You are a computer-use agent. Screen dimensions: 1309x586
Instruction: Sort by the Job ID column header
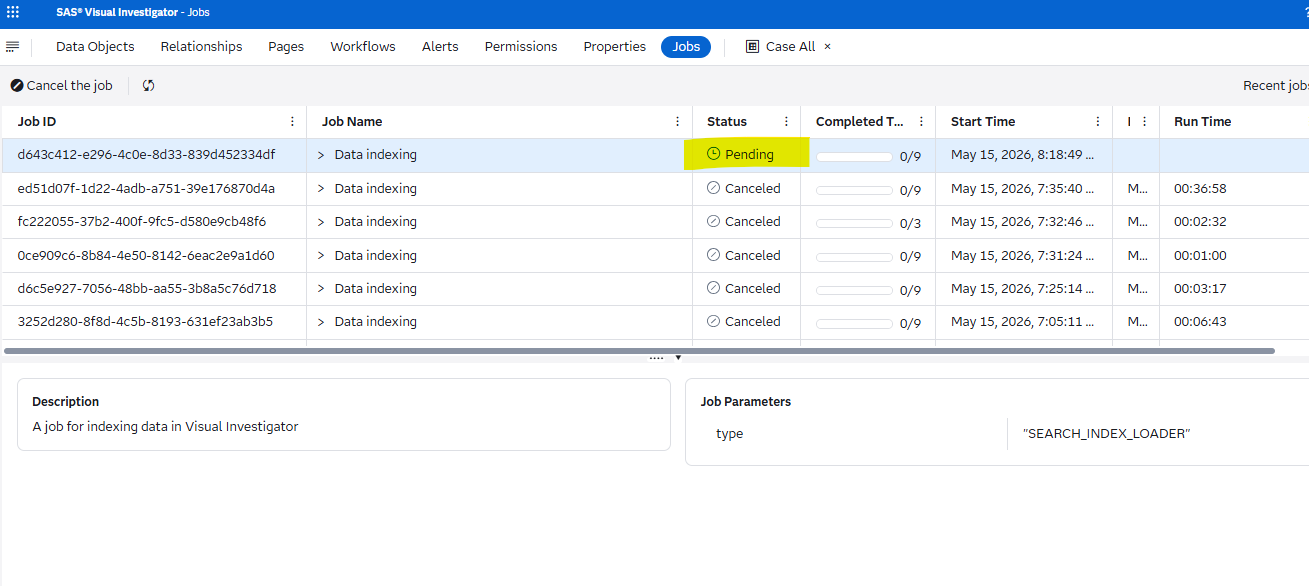[37, 122]
